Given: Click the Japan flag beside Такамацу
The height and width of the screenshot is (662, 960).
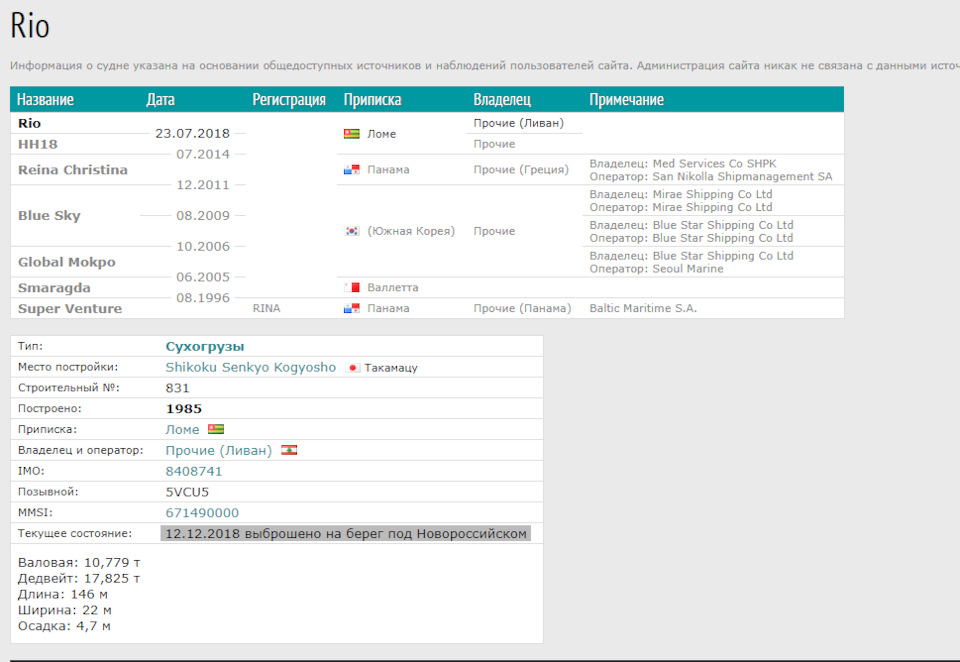Looking at the screenshot, I should (353, 368).
